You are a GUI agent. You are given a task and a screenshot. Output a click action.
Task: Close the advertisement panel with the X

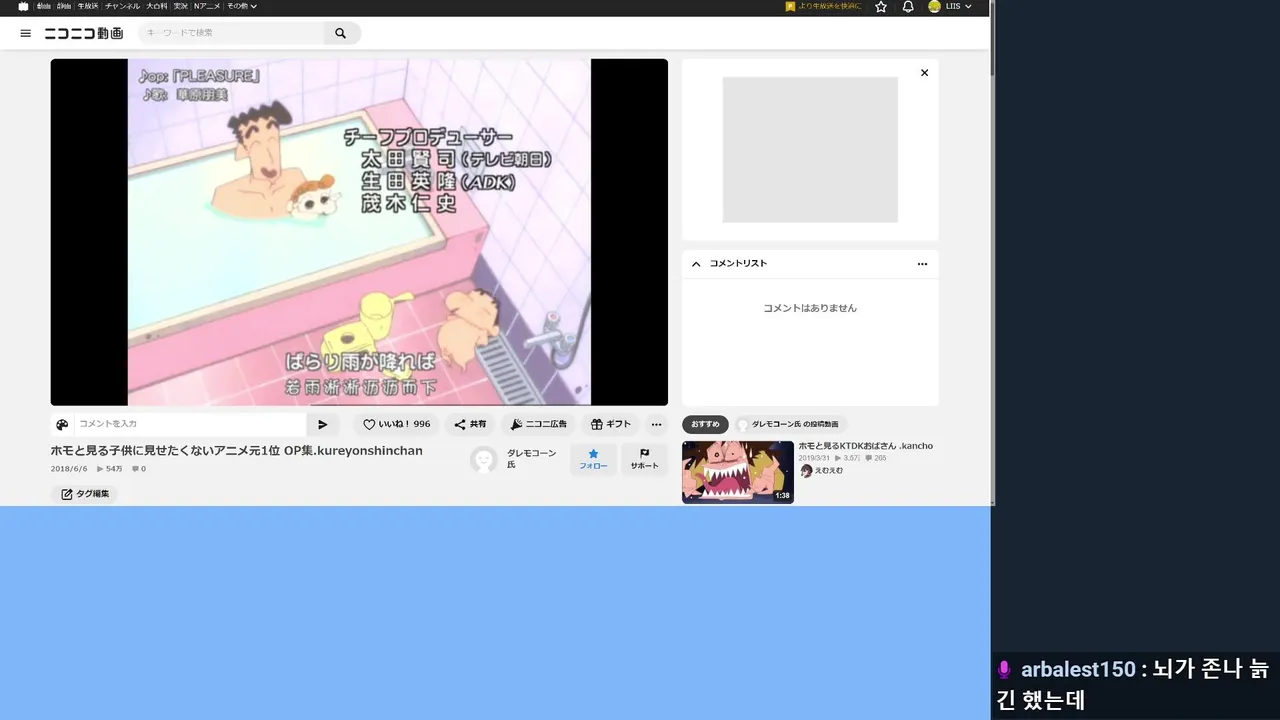coord(924,72)
